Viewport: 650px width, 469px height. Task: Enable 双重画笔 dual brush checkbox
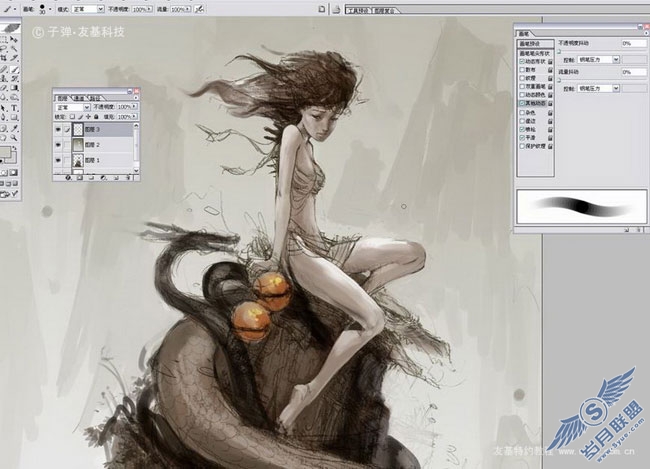coord(522,87)
